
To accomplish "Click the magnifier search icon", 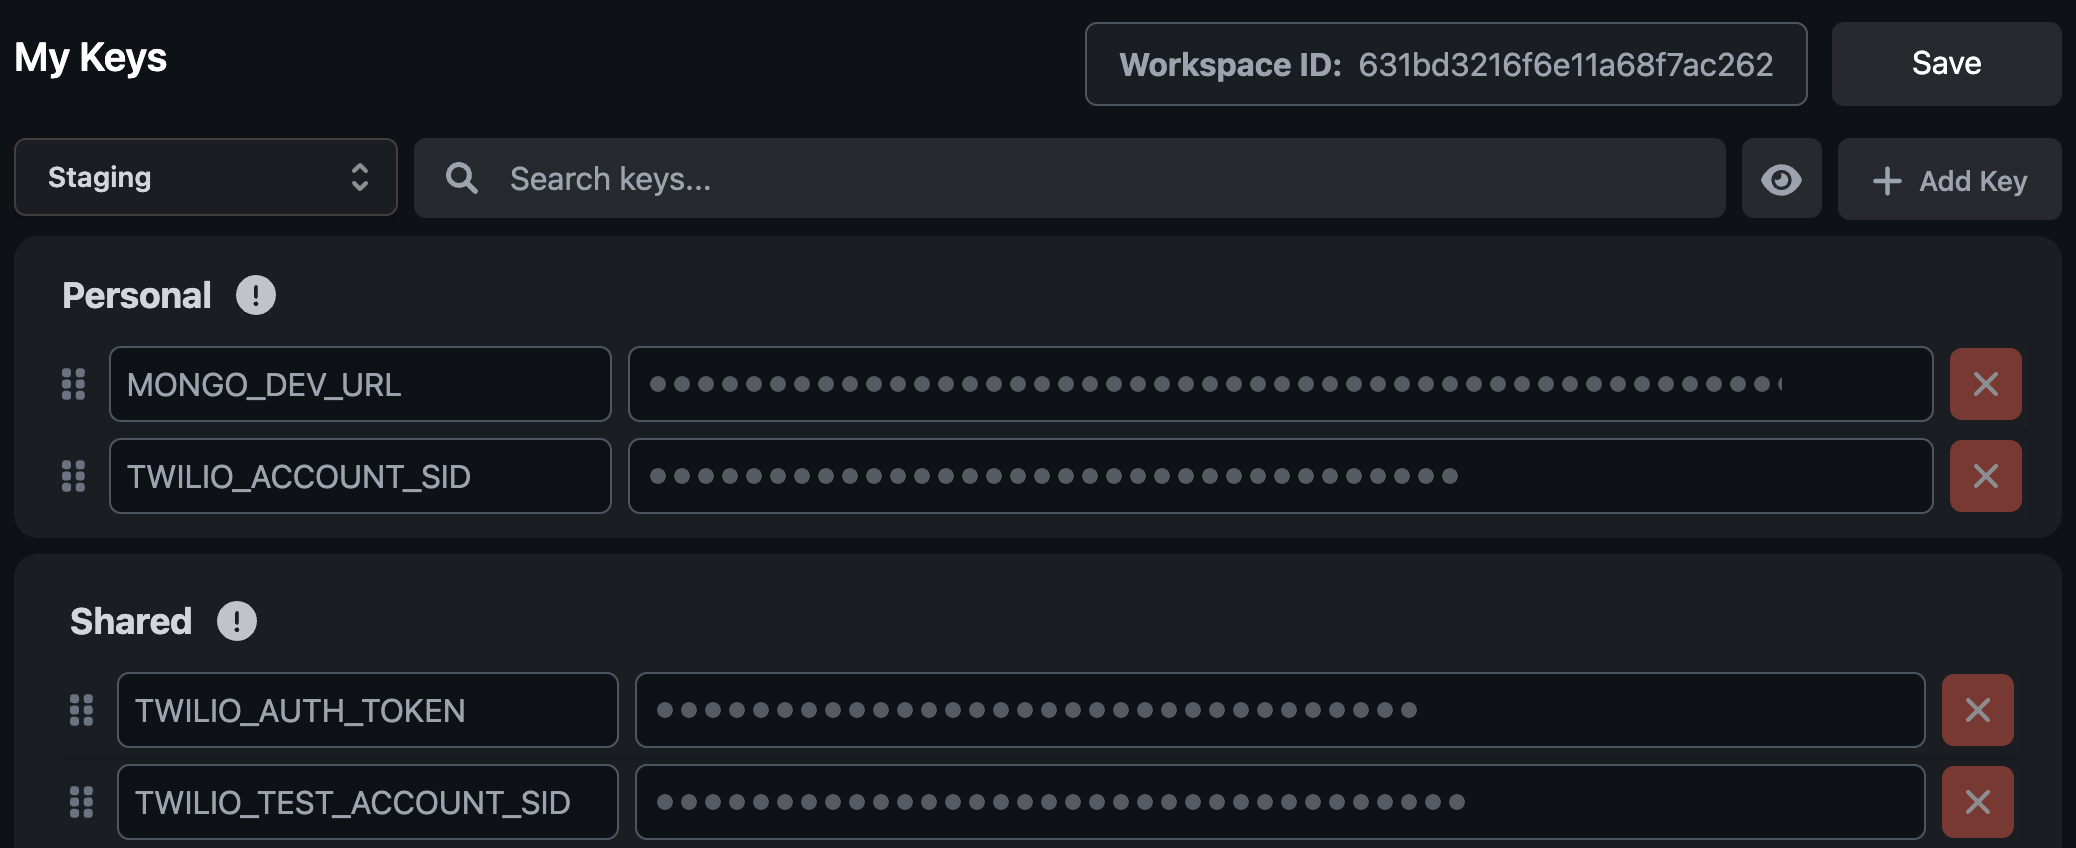I will click(461, 178).
